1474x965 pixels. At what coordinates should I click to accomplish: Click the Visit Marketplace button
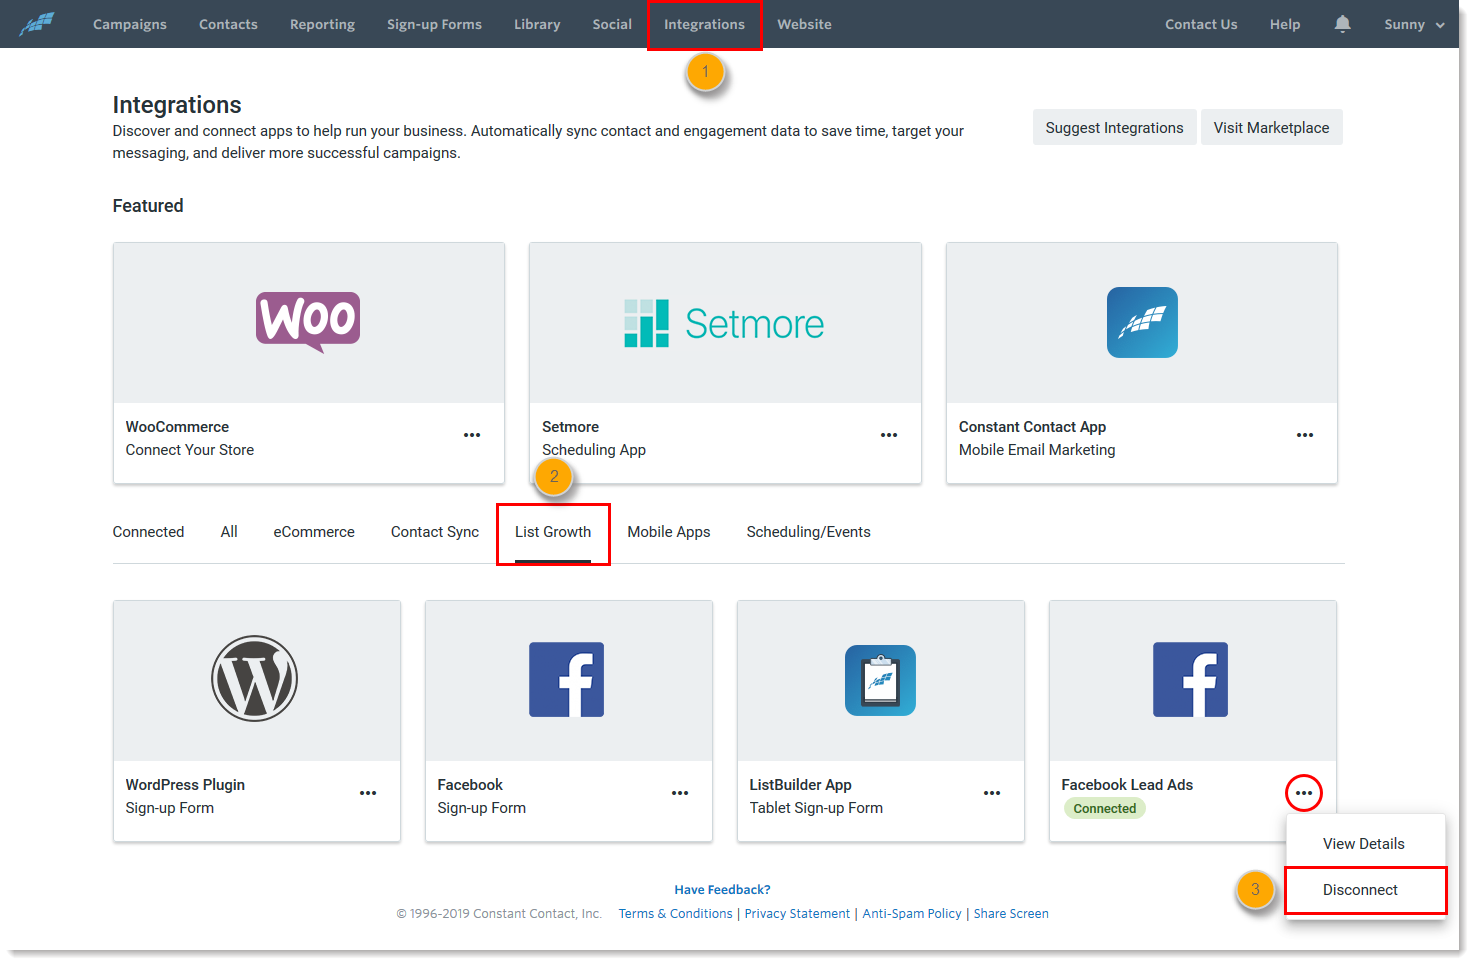click(1271, 128)
